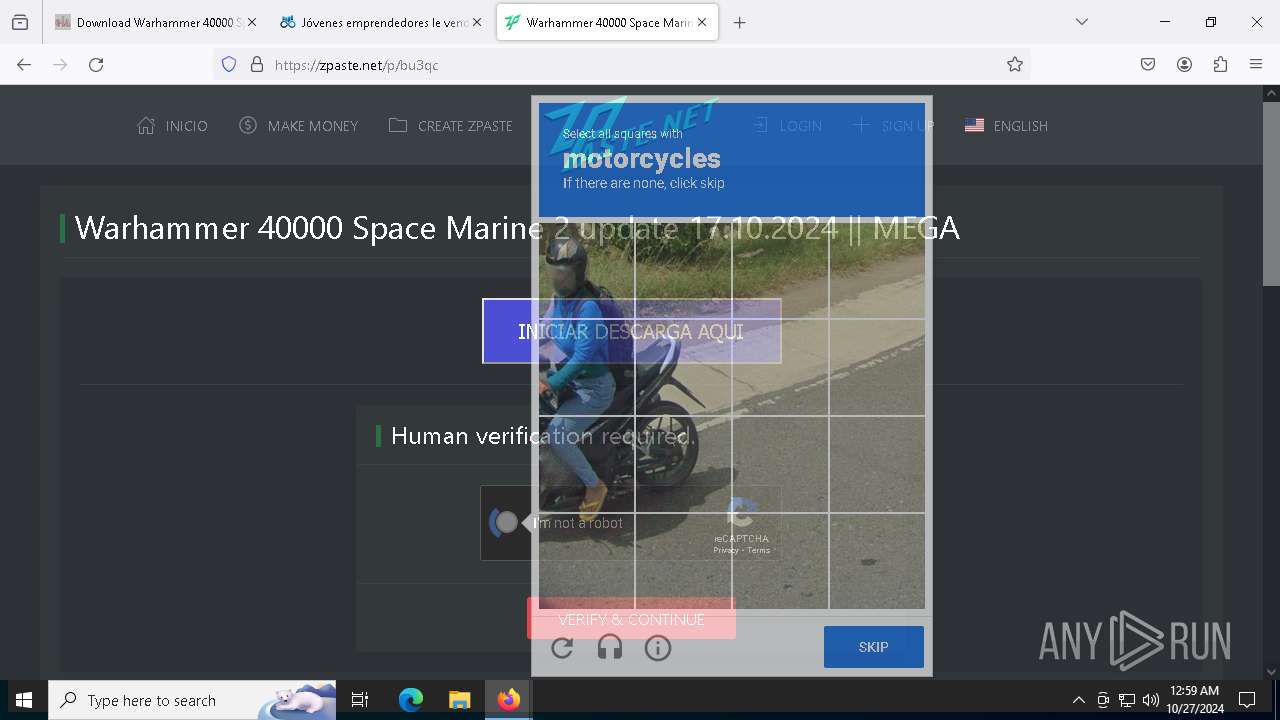Switch to audio captcha challenge

pos(610,648)
